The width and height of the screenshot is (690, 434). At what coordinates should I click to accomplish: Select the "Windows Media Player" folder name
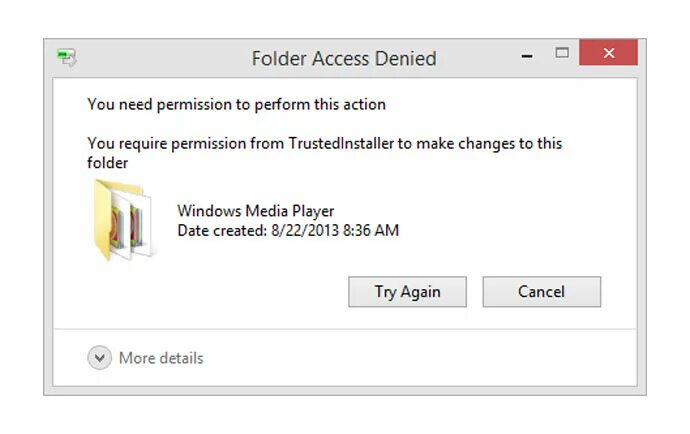tap(255, 211)
